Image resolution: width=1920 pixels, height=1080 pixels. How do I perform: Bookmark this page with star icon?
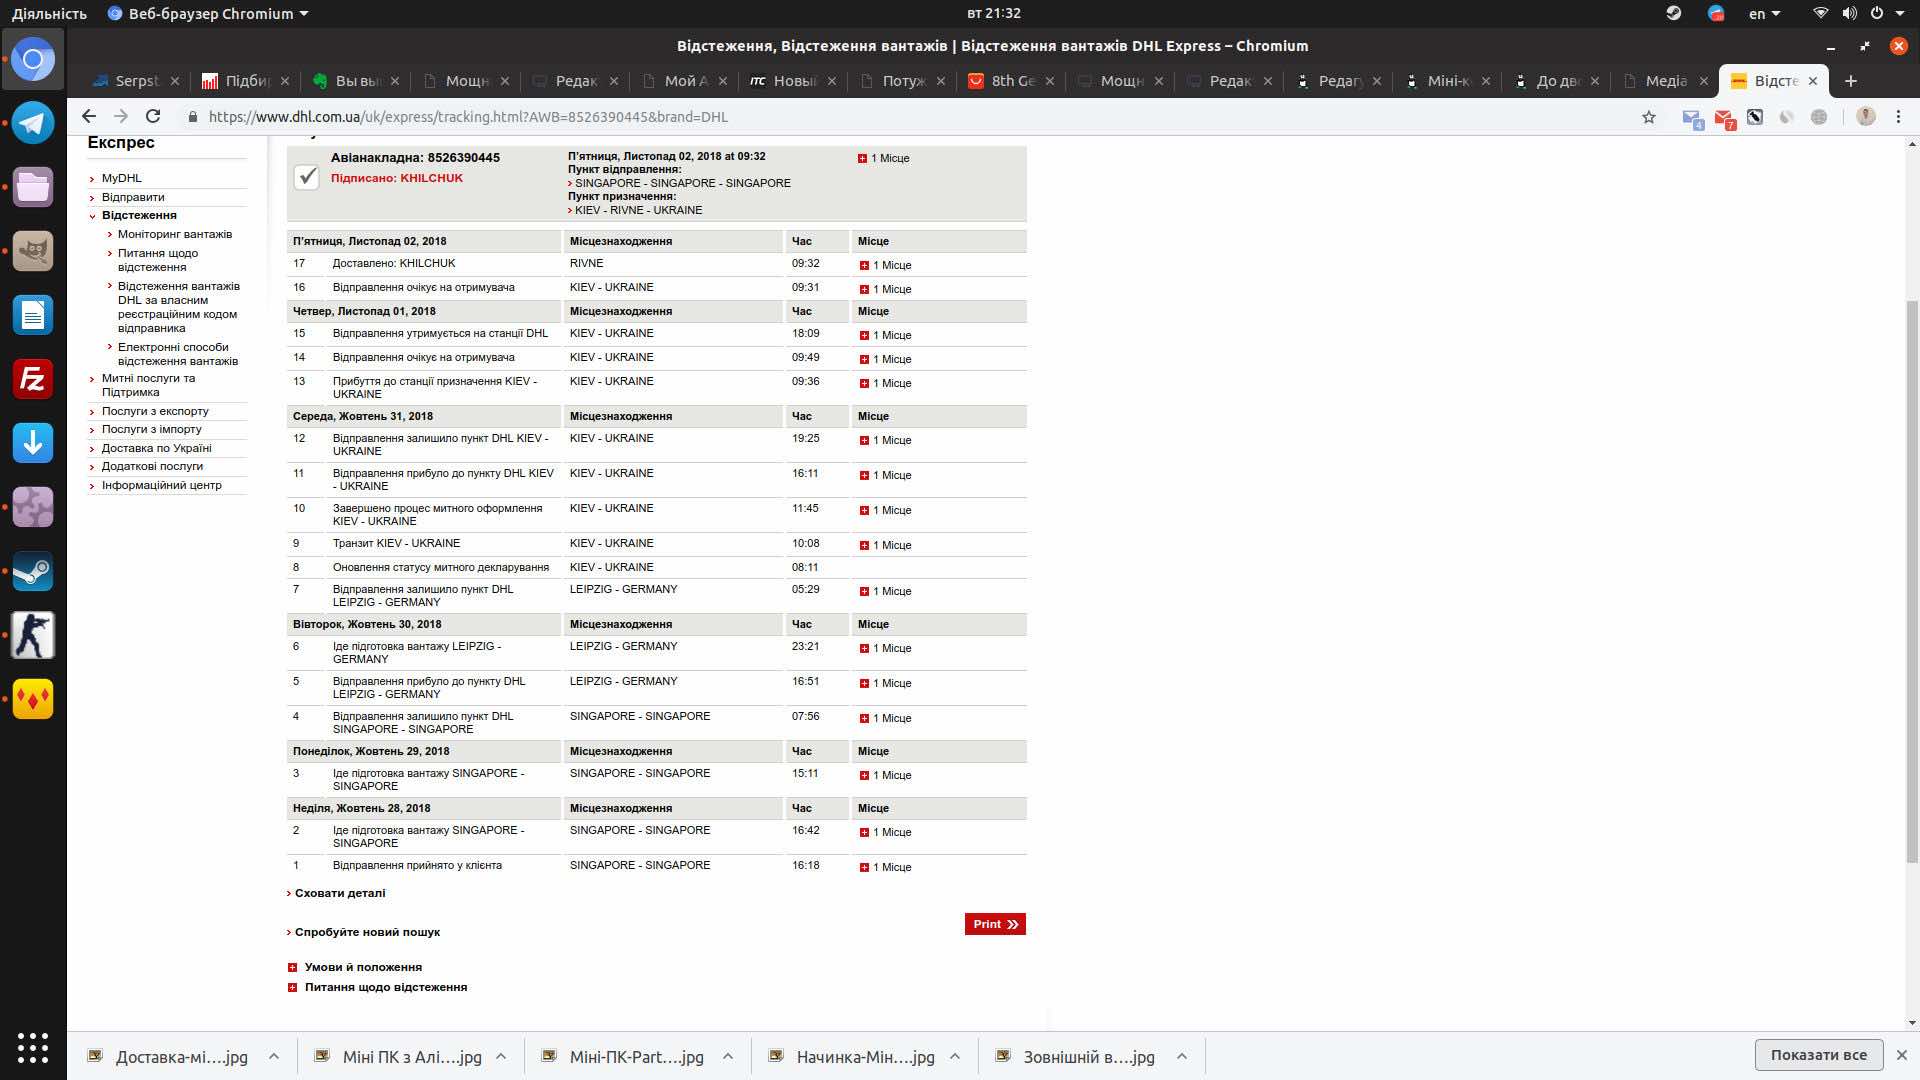click(1649, 117)
